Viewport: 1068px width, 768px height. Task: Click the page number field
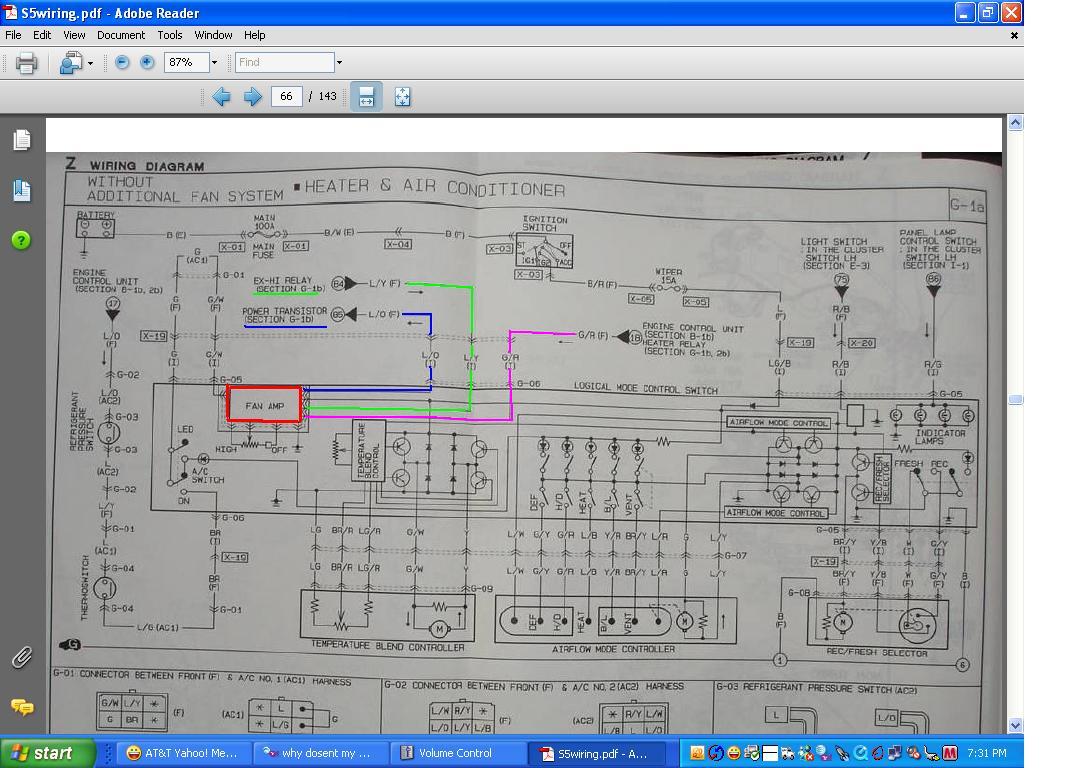click(x=286, y=97)
